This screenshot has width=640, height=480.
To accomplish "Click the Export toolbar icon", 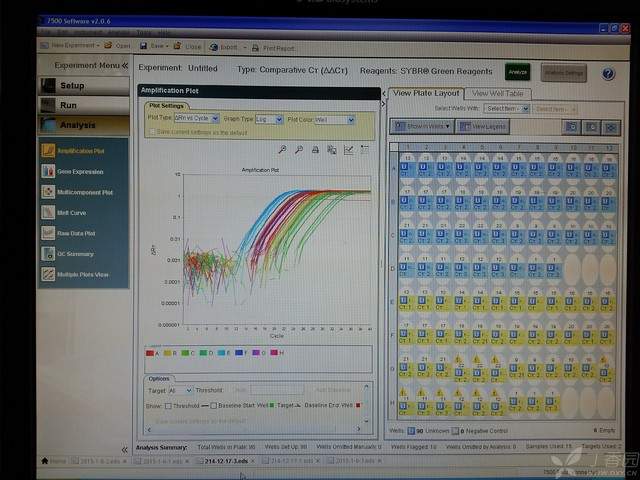I will (x=213, y=47).
